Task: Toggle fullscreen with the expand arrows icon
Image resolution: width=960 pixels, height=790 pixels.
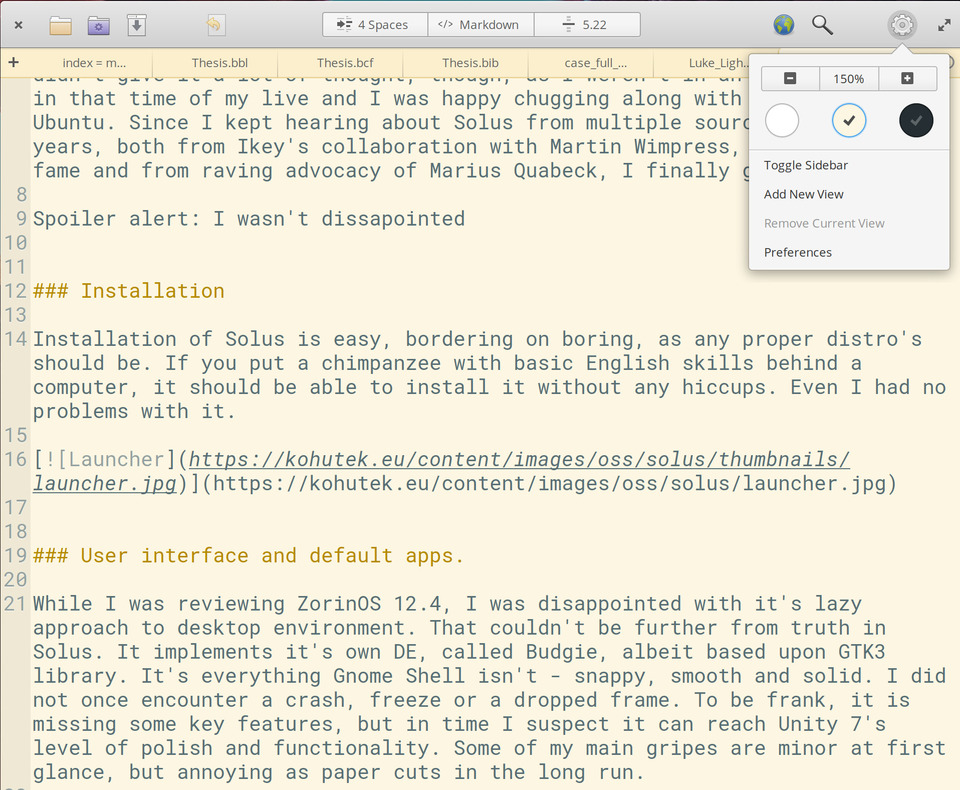Action: click(x=943, y=25)
